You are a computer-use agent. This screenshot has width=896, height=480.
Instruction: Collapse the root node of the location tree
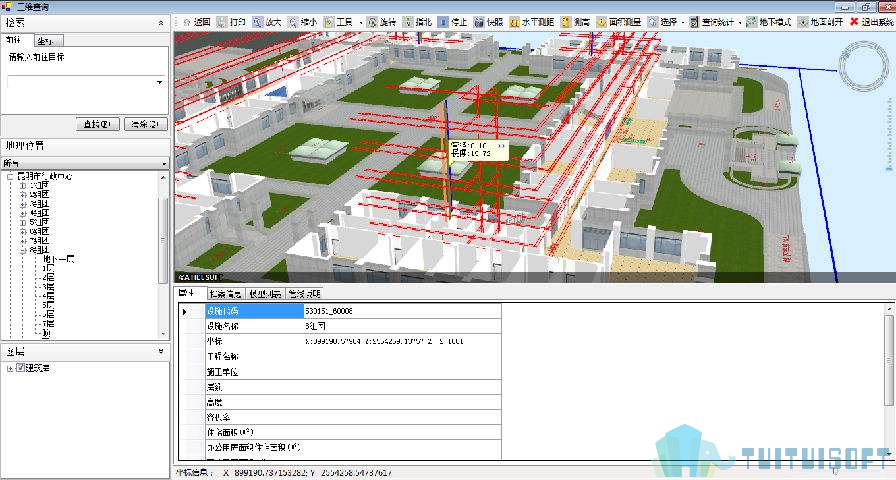9,177
